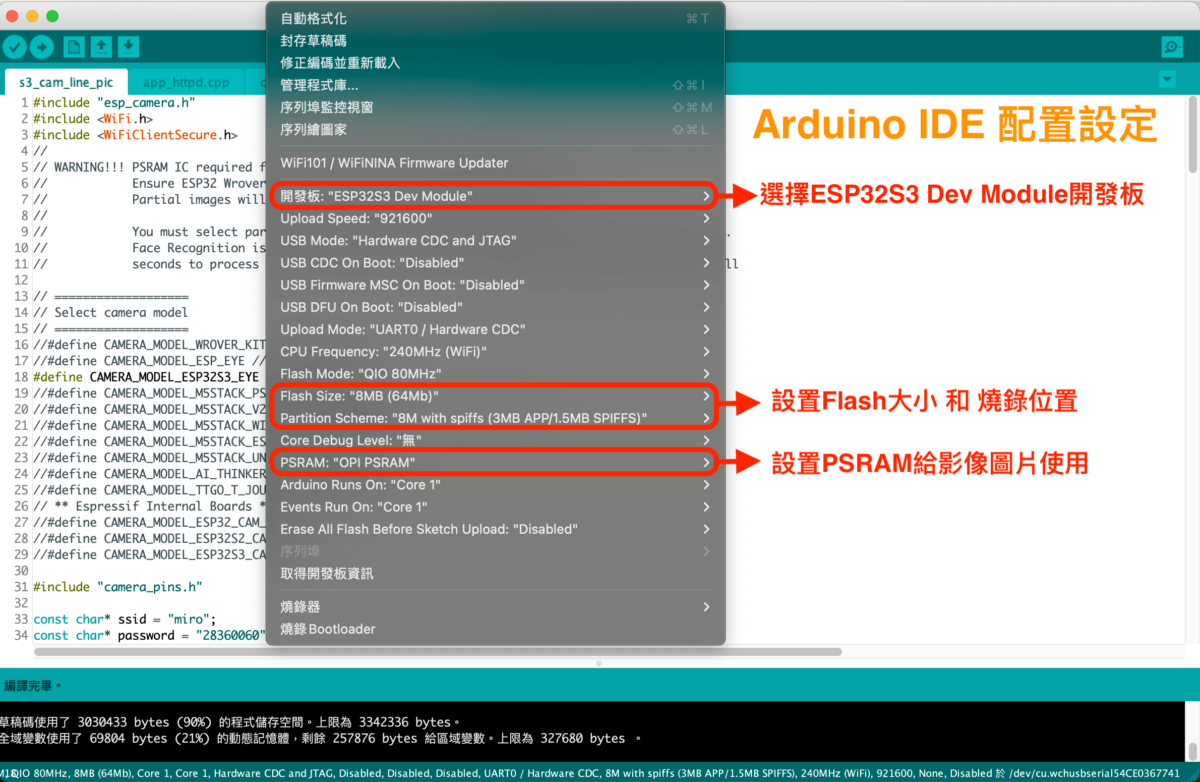Image resolution: width=1200 pixels, height=782 pixels.
Task: Open a new sketch with the New icon
Action: [x=72, y=46]
